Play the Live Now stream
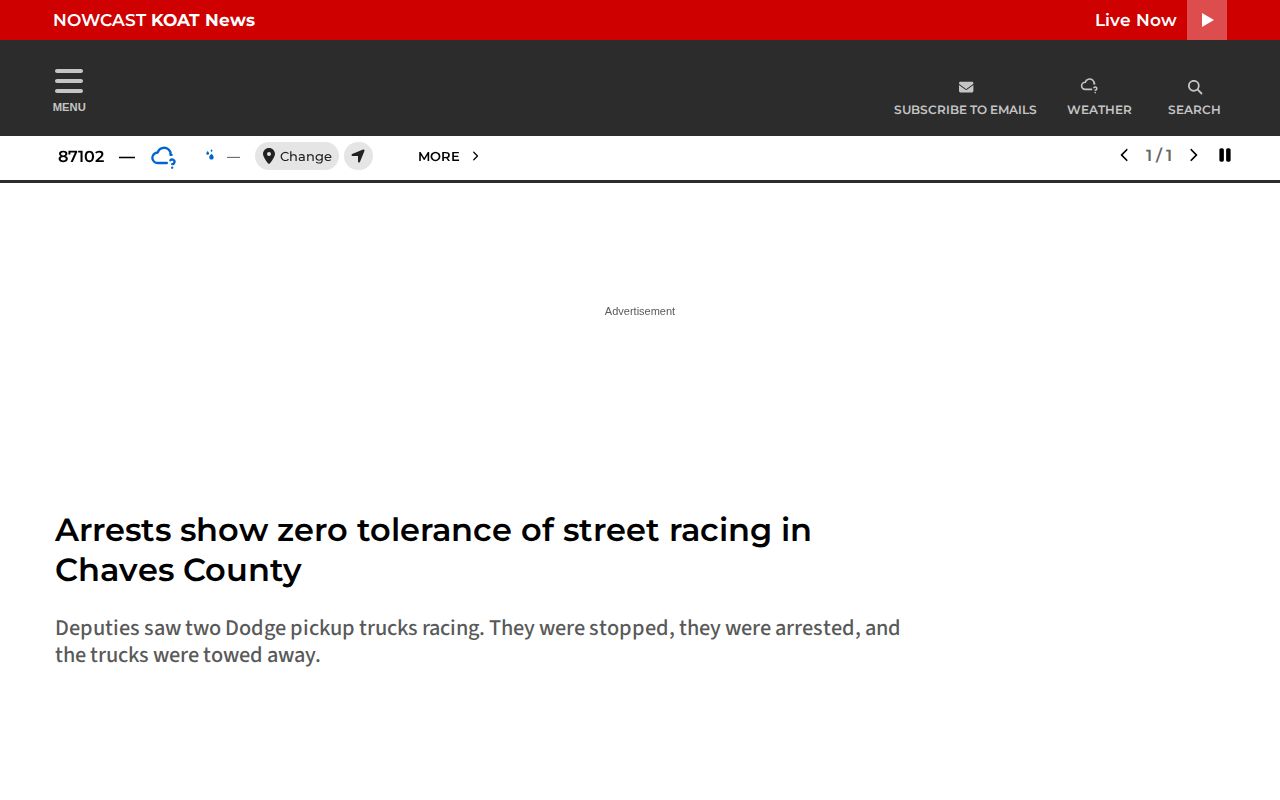Viewport: 1280px width, 800px height. (x=1206, y=20)
